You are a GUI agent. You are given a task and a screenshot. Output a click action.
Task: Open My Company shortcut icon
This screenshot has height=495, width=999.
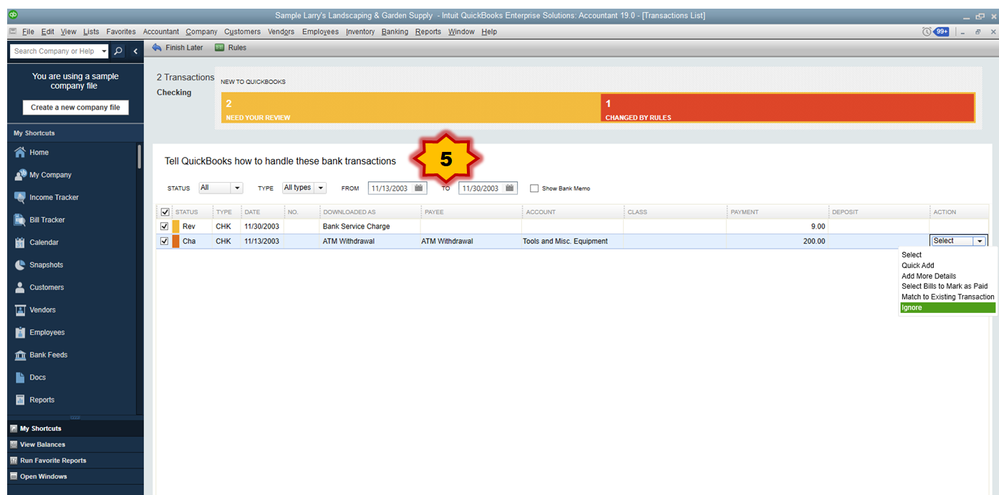(x=20, y=175)
